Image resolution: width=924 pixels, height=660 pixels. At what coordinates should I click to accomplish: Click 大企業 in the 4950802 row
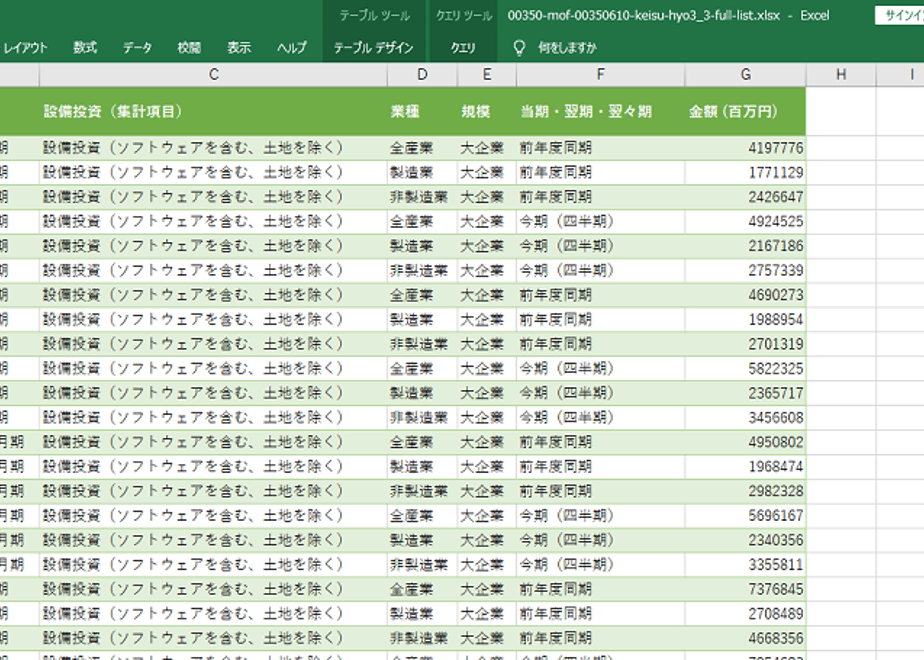coord(482,443)
